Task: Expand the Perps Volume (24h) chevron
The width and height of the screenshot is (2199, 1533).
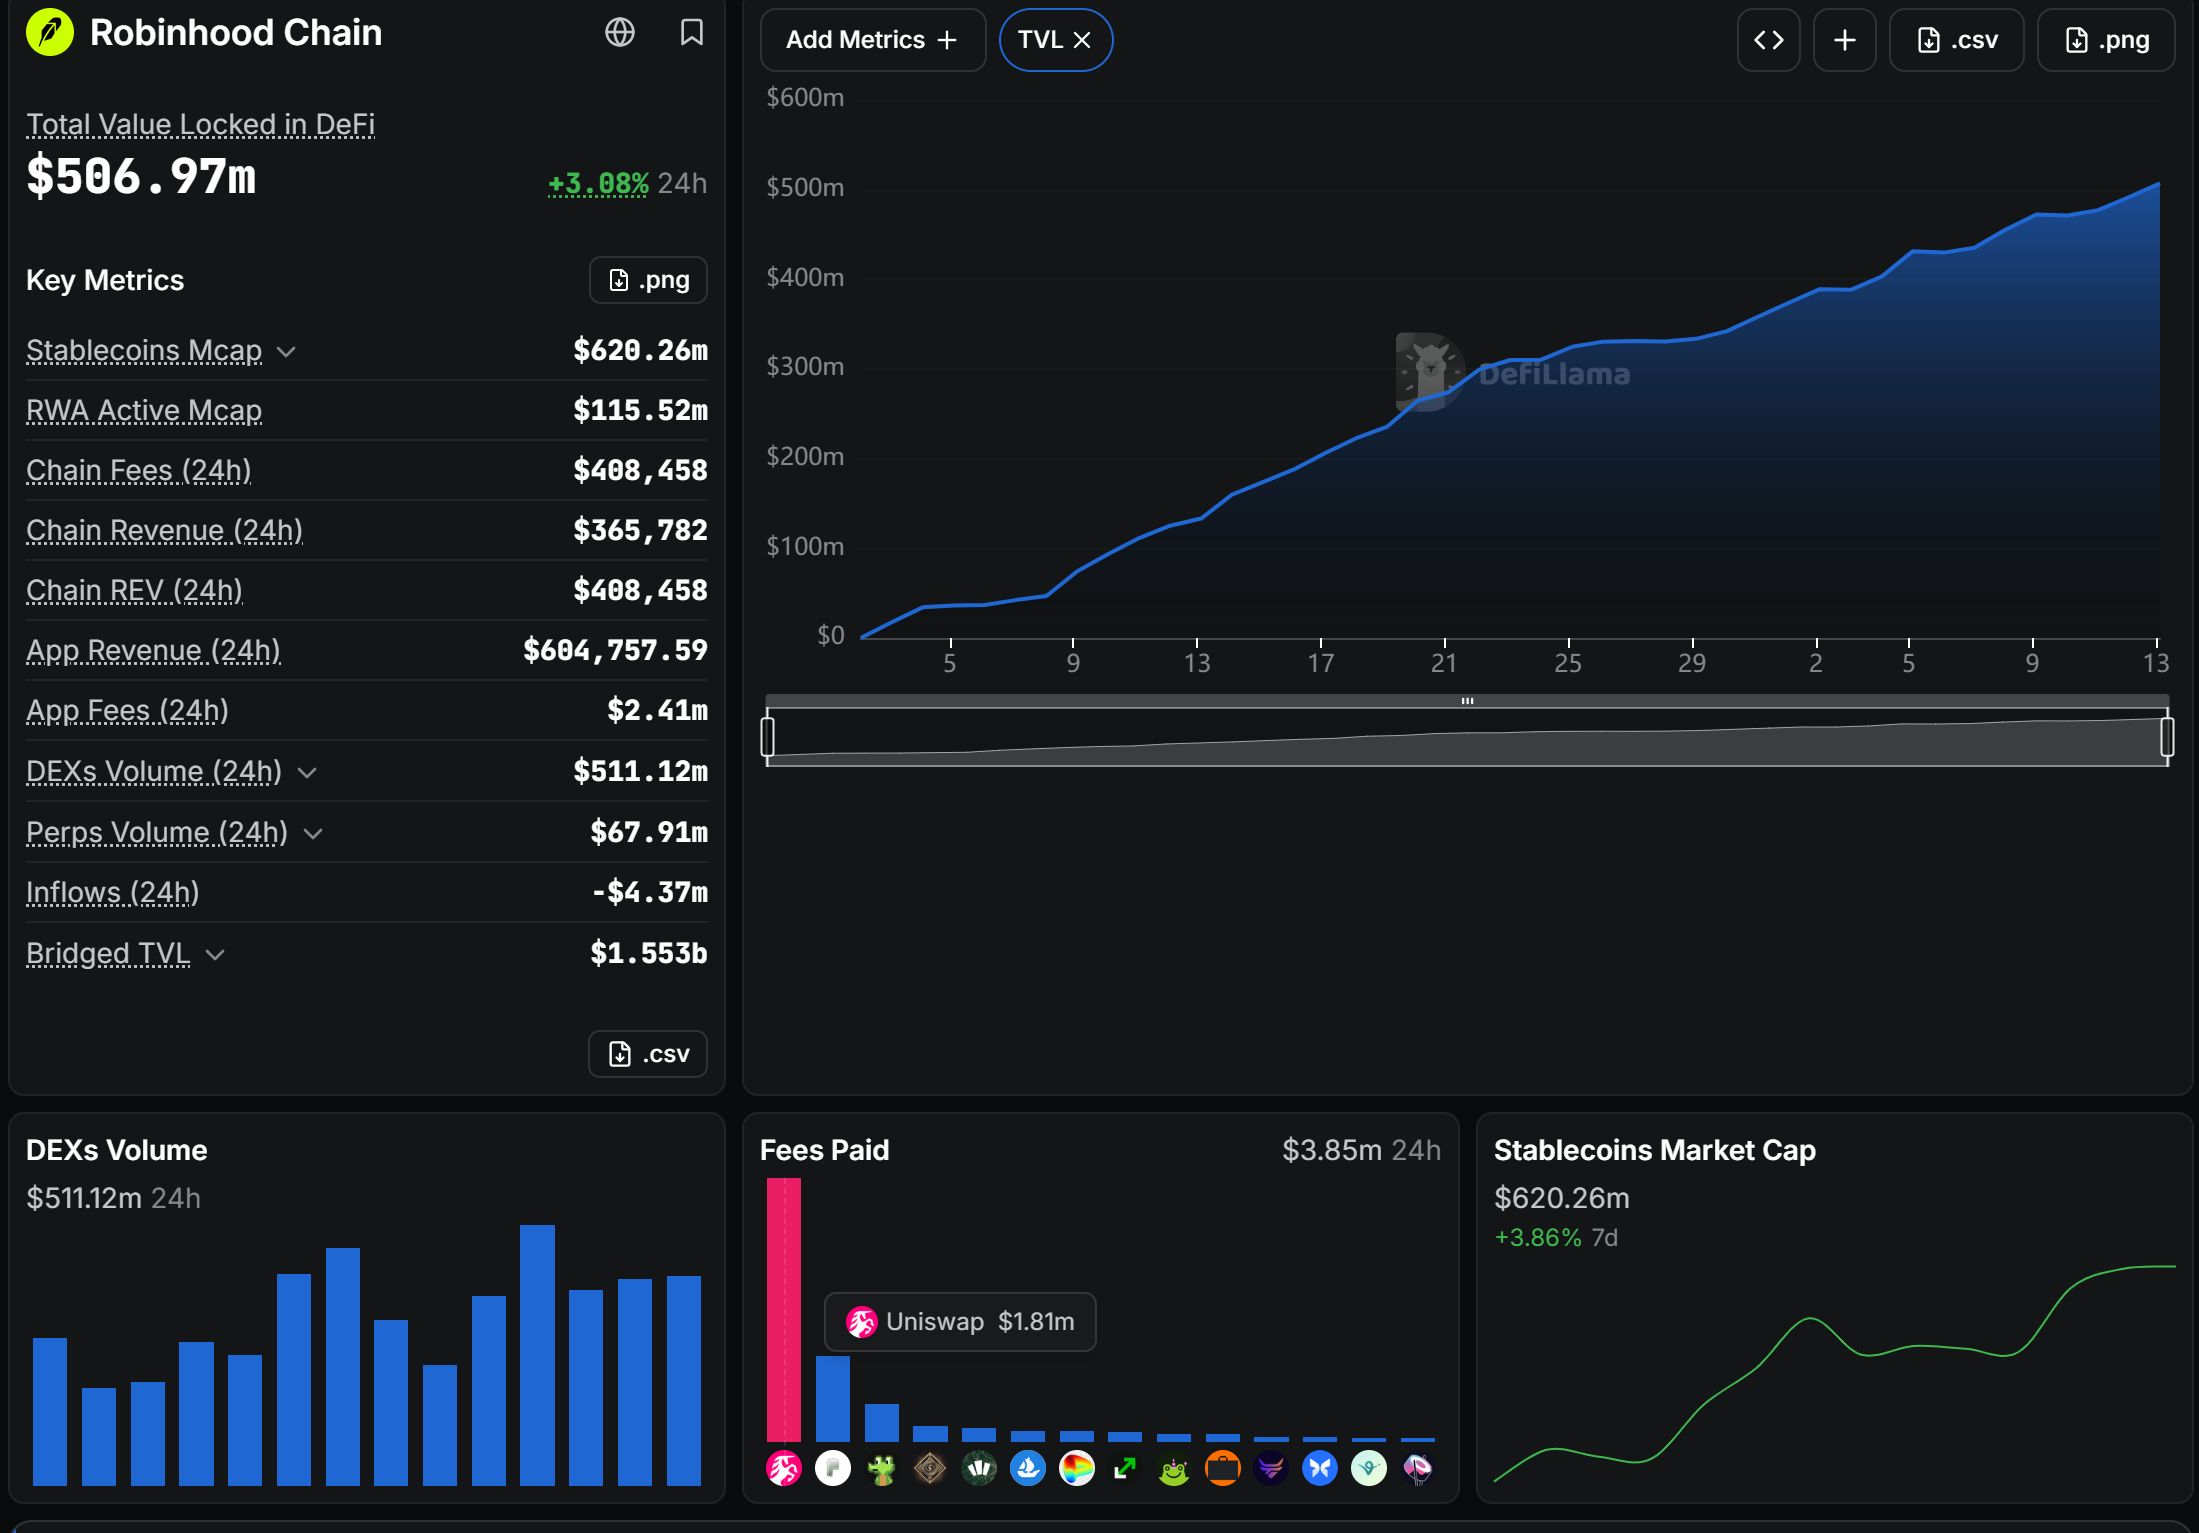Action: click(313, 834)
